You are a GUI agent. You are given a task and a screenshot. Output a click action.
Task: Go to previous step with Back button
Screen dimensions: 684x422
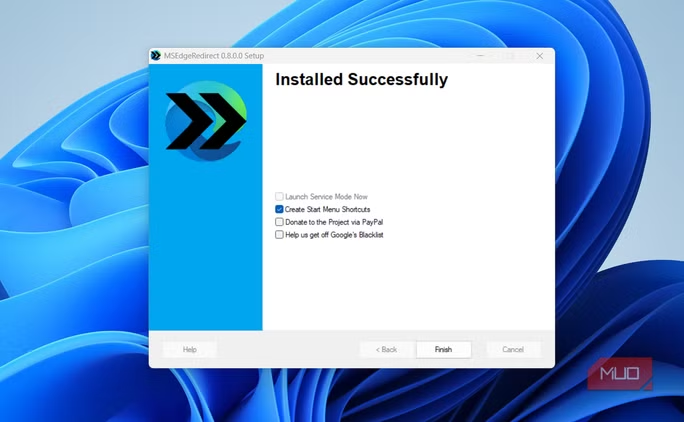[x=386, y=350]
